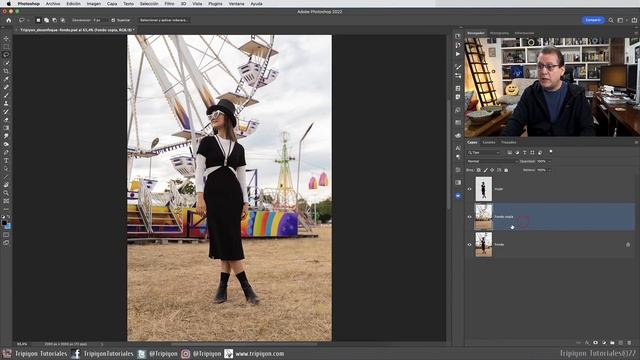Choose Intersect with selection mode
The height and width of the screenshot is (360, 640).
tap(63, 20)
